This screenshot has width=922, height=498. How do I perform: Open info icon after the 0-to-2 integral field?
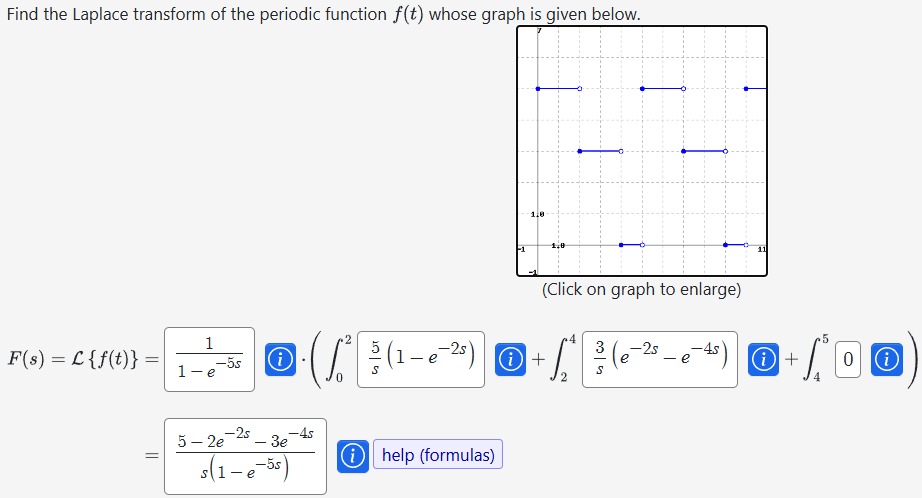(x=510, y=359)
